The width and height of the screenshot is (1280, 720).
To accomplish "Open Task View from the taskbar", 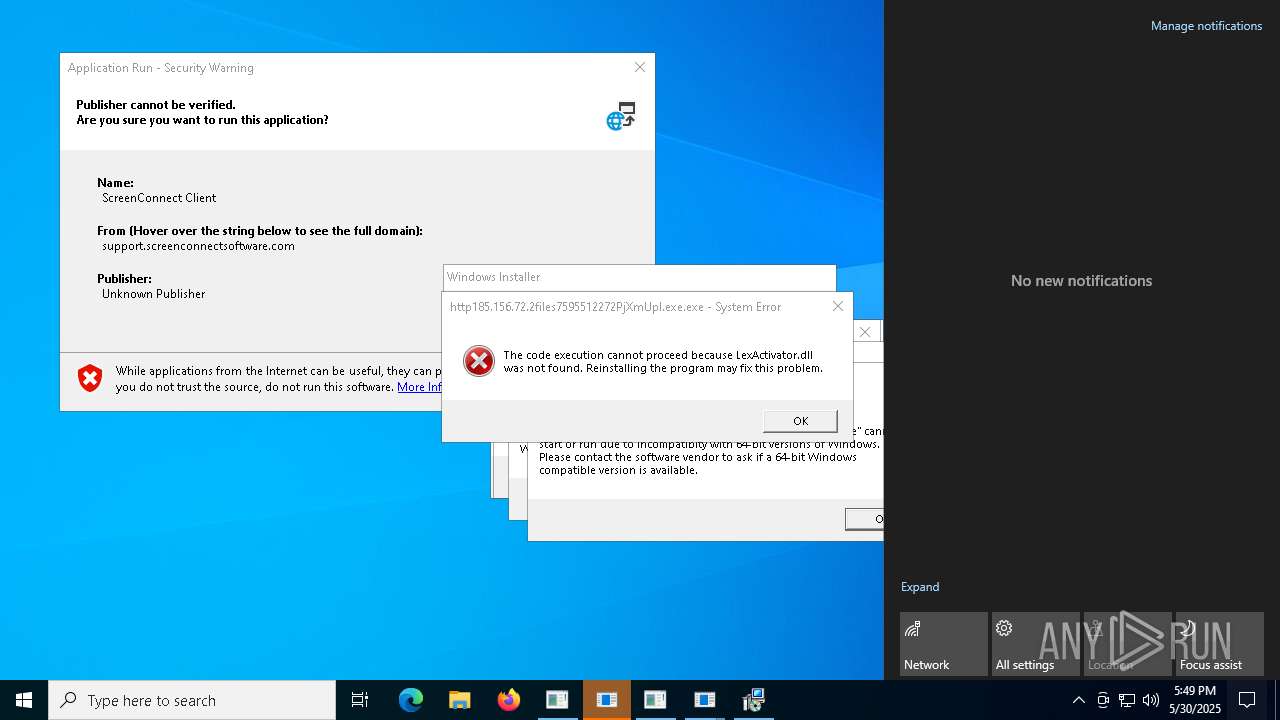I will 360,700.
